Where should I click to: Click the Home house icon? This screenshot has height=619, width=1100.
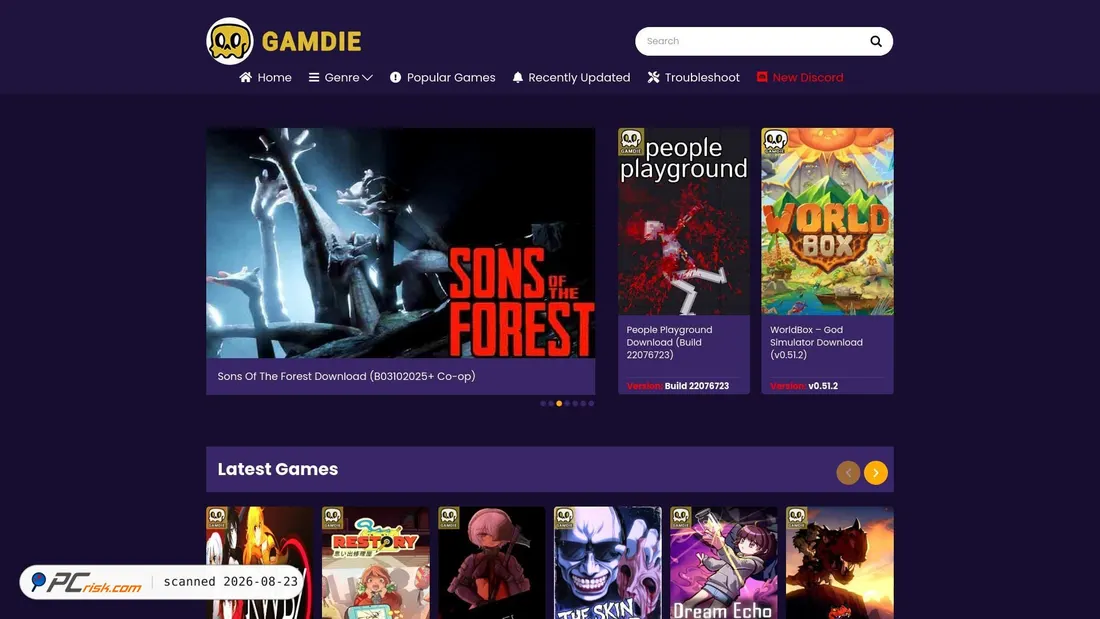246,77
